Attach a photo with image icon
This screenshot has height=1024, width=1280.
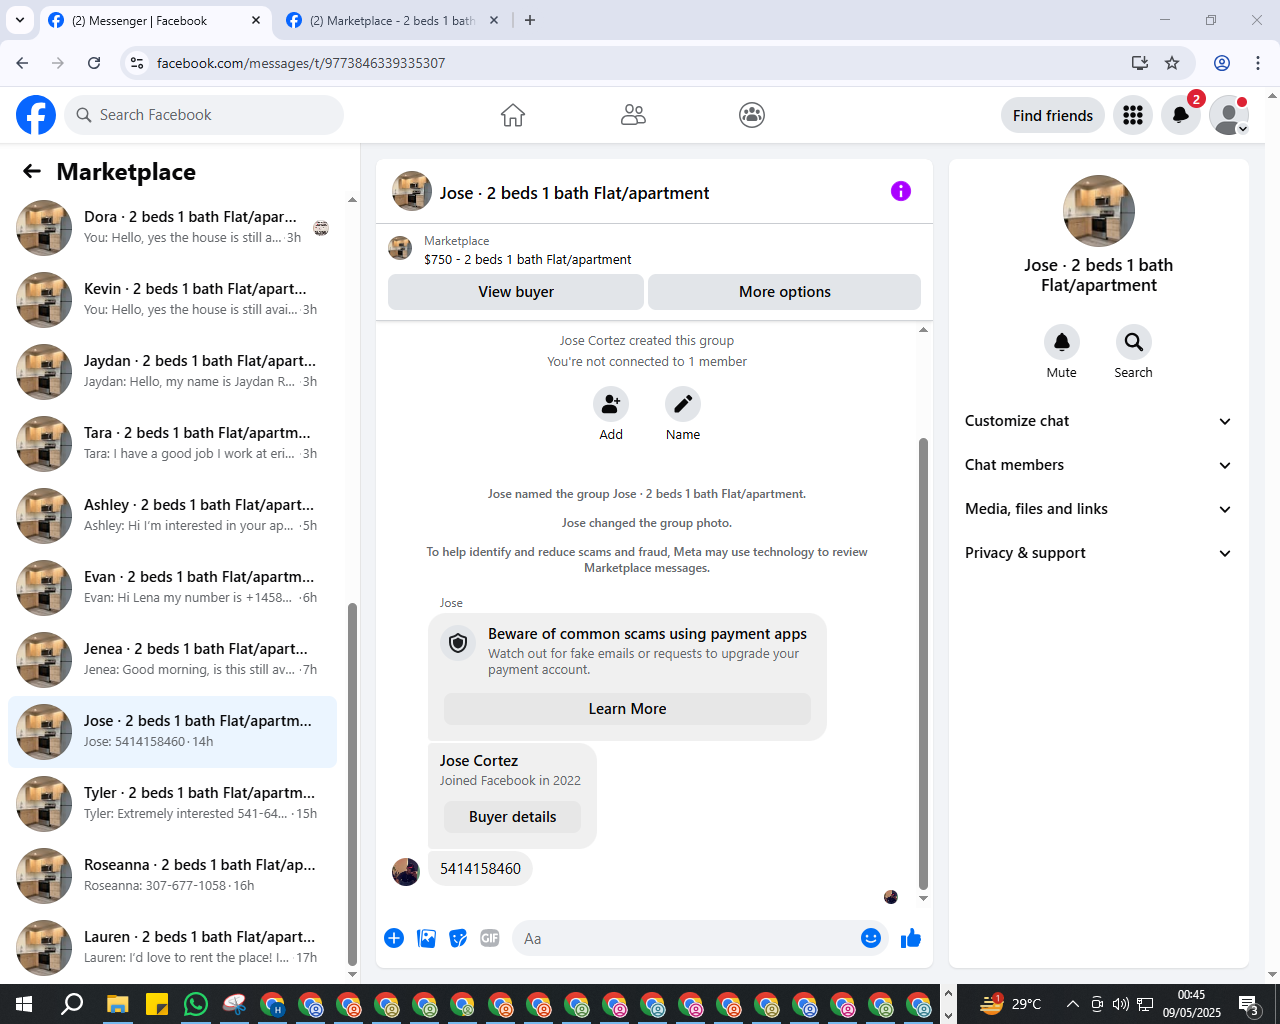tap(426, 938)
